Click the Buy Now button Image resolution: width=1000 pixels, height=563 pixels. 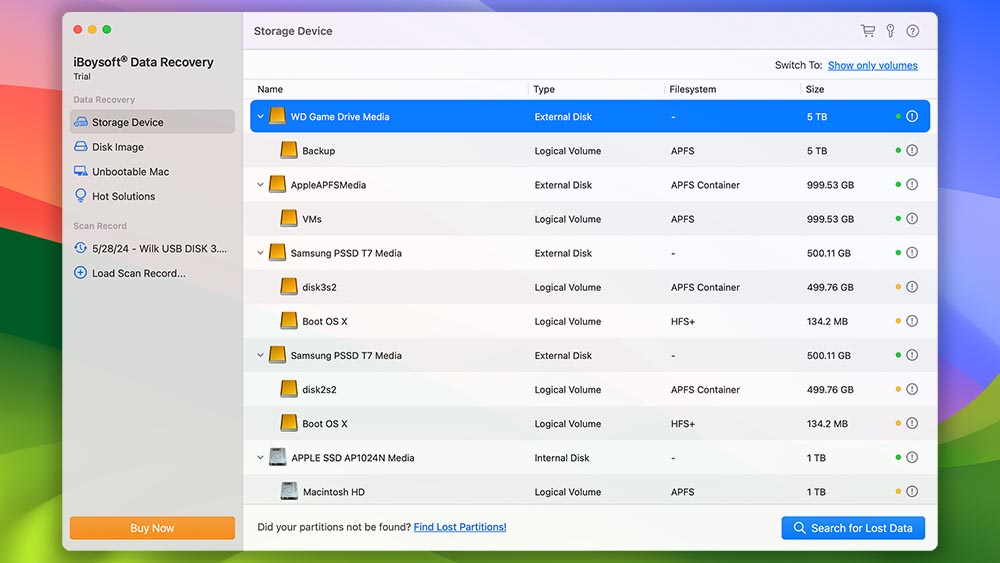(x=152, y=528)
